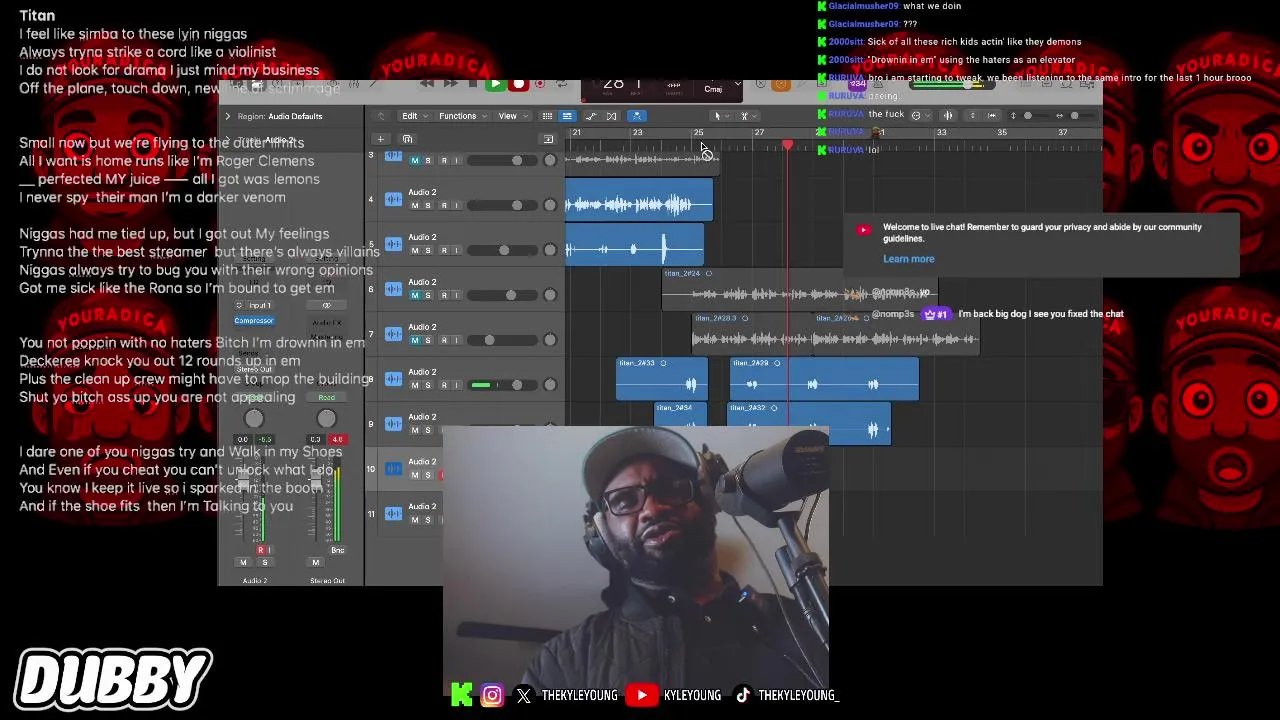1280x720 pixels.
Task: Click track 6 waveform icon
Action: [x=393, y=289]
